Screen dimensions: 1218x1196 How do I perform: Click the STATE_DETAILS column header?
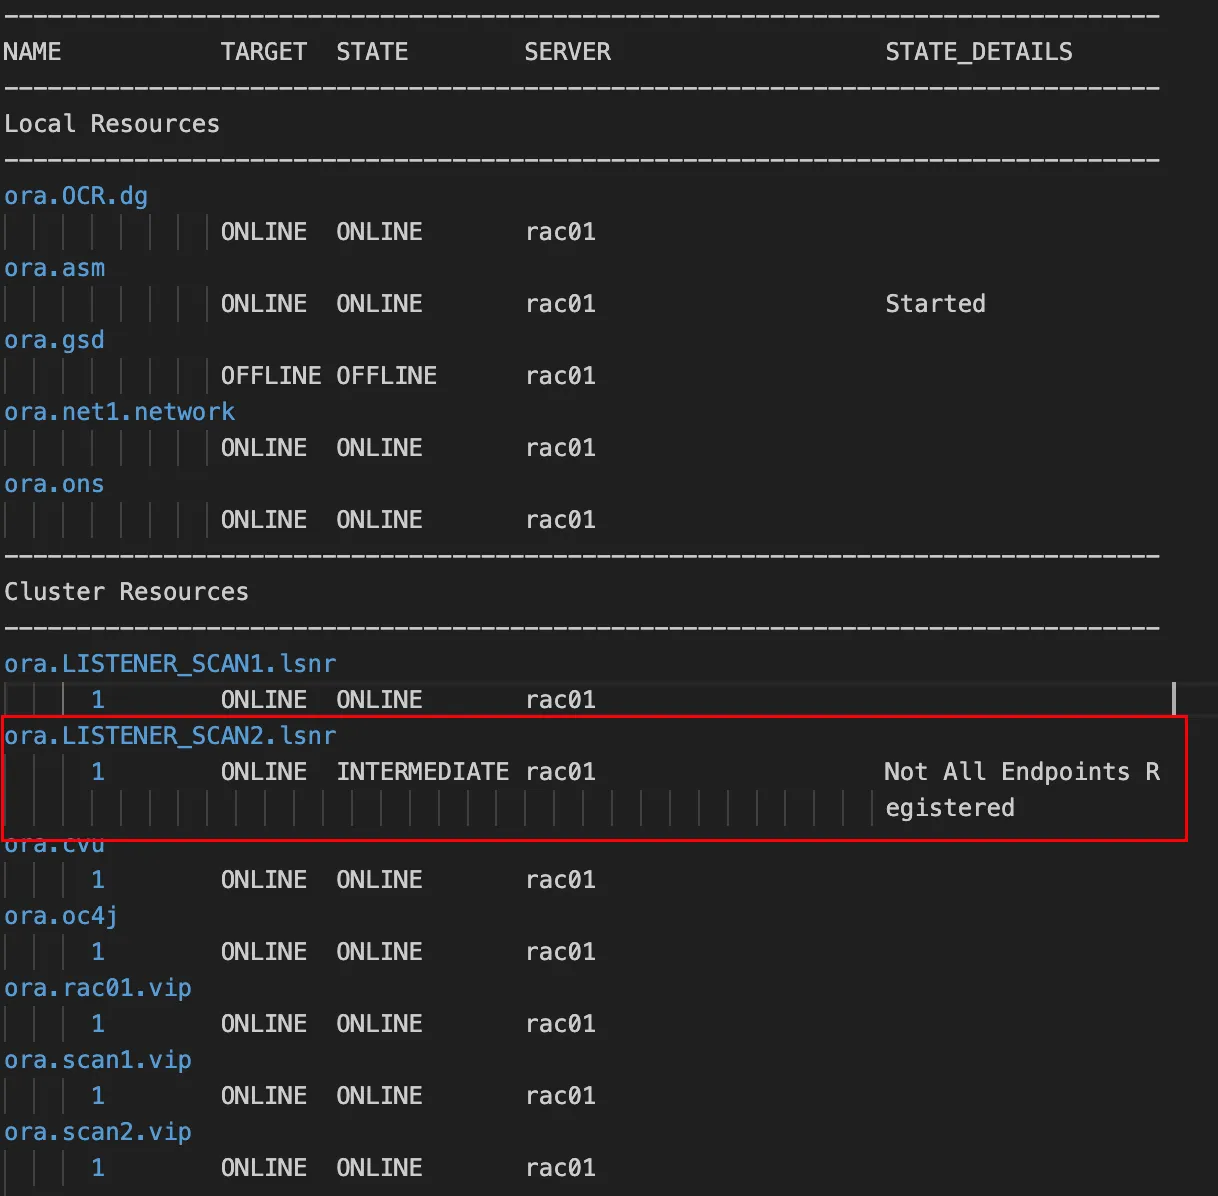[x=978, y=51]
